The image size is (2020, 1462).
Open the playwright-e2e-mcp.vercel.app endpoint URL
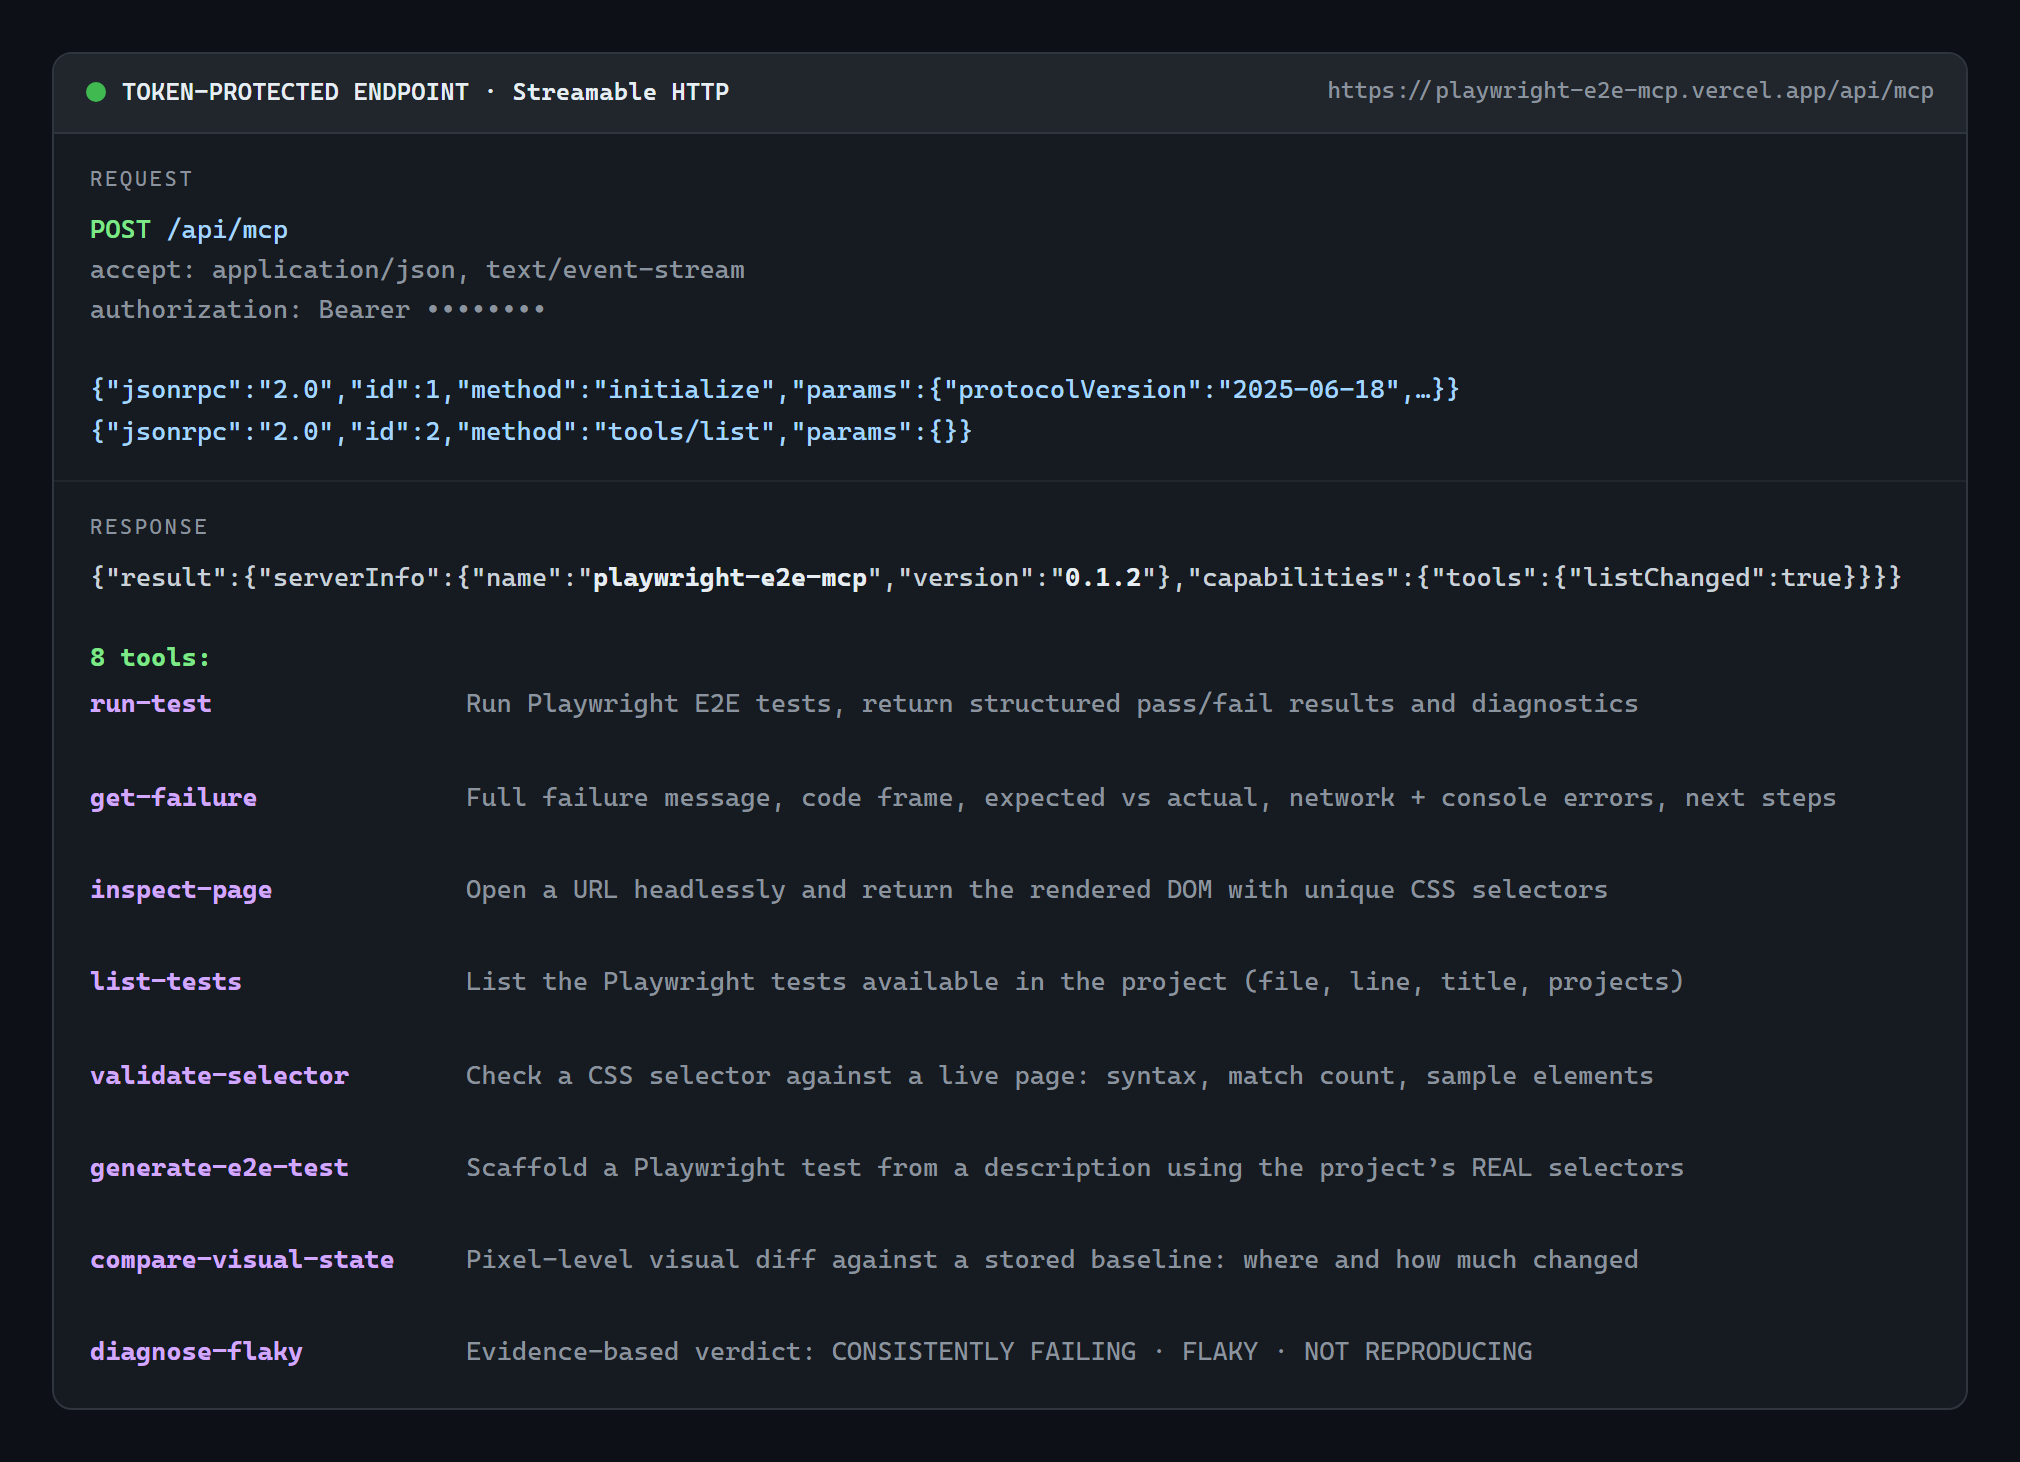point(1630,91)
